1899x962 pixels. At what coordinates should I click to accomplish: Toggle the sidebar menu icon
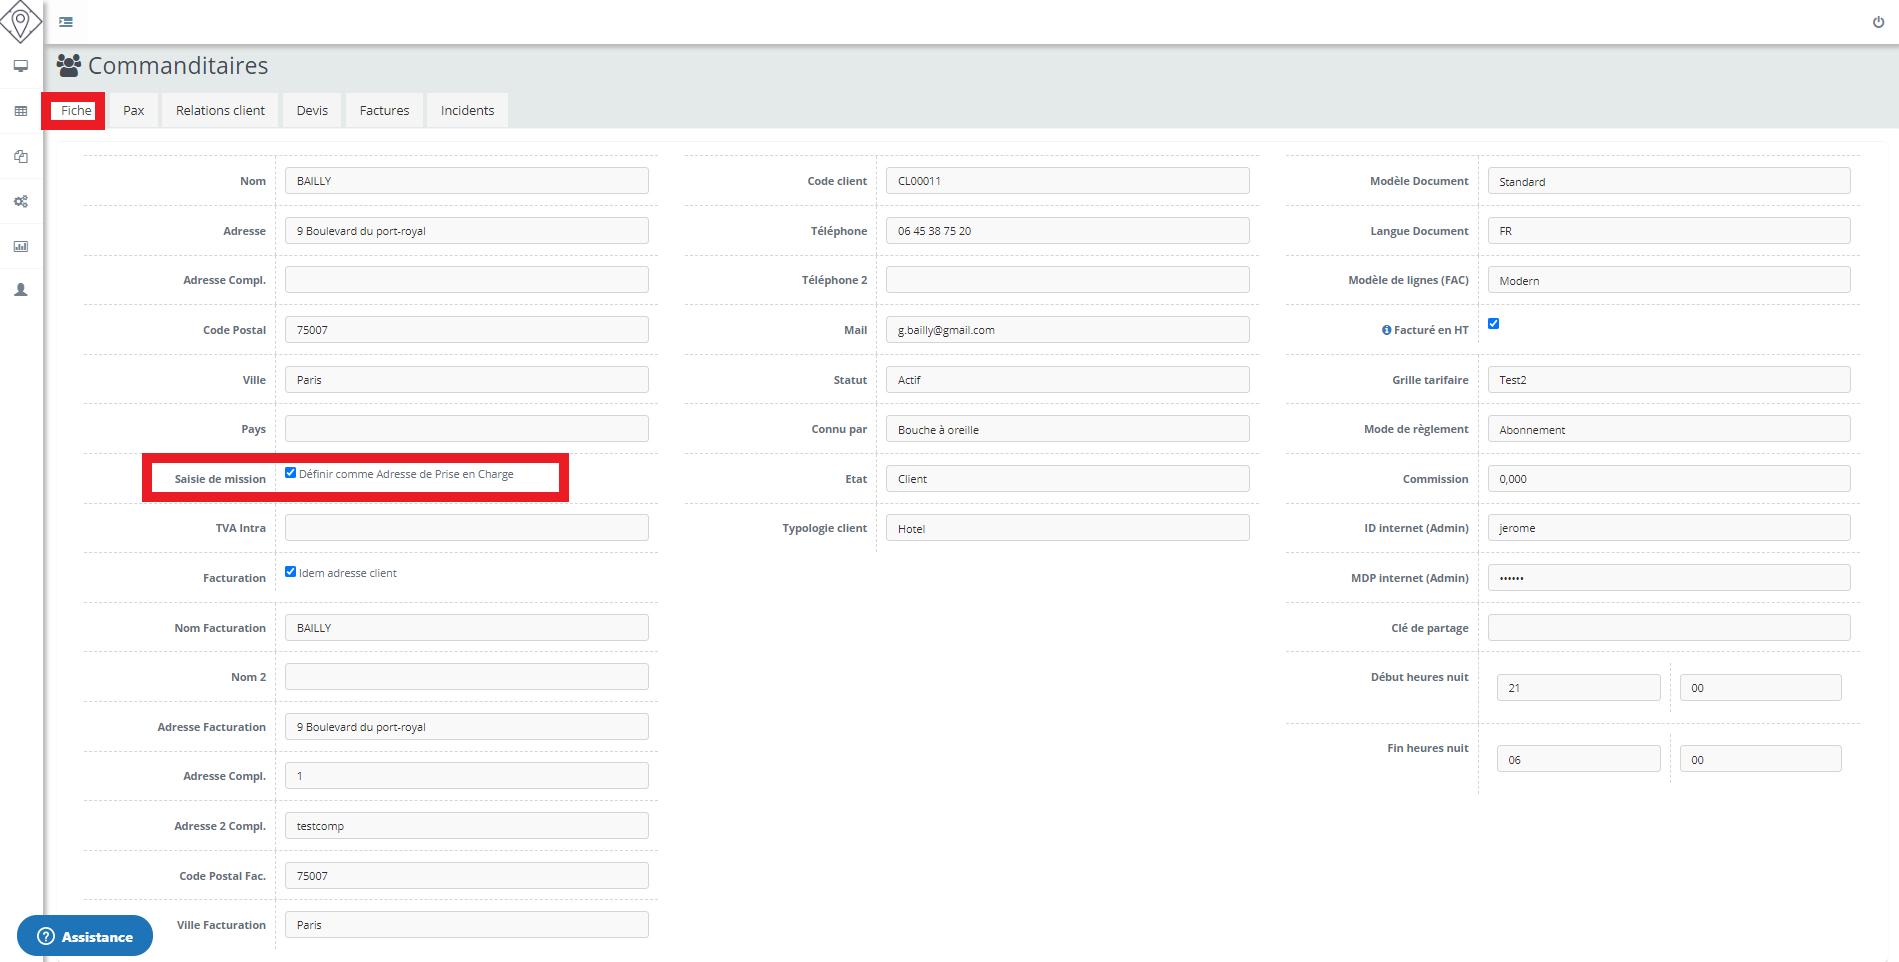point(66,22)
